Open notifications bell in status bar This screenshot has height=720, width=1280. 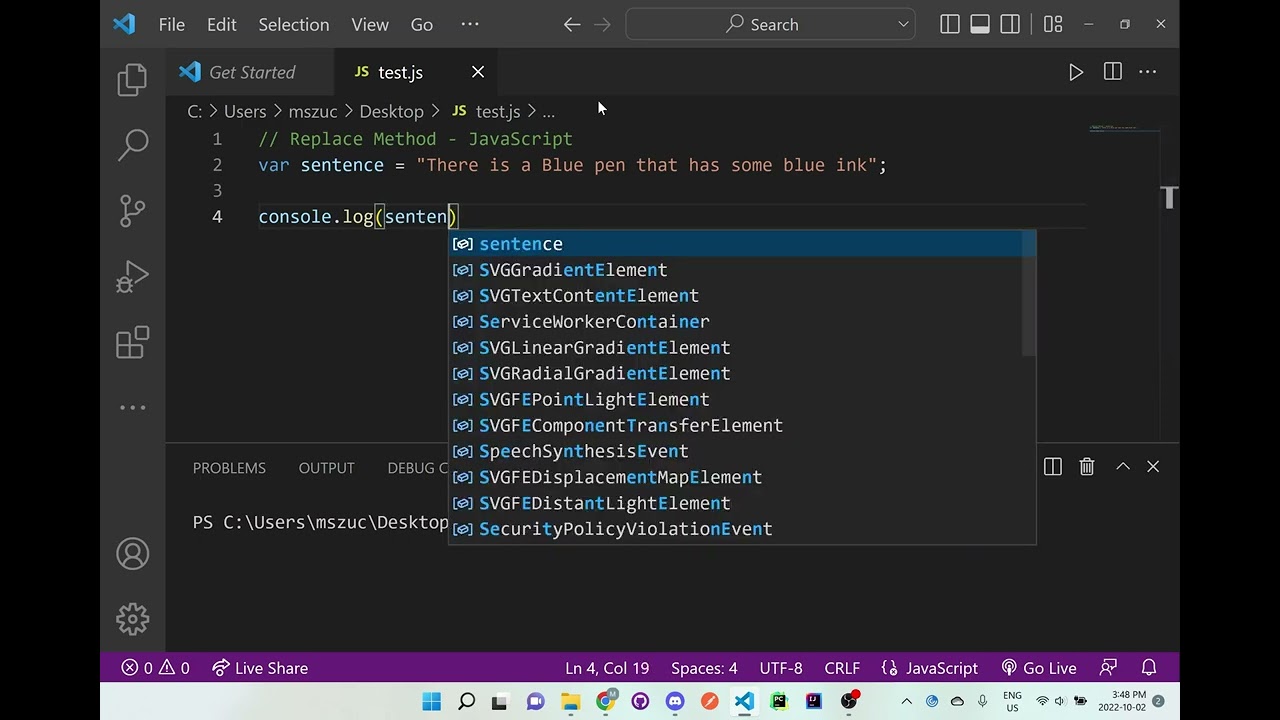1149,668
